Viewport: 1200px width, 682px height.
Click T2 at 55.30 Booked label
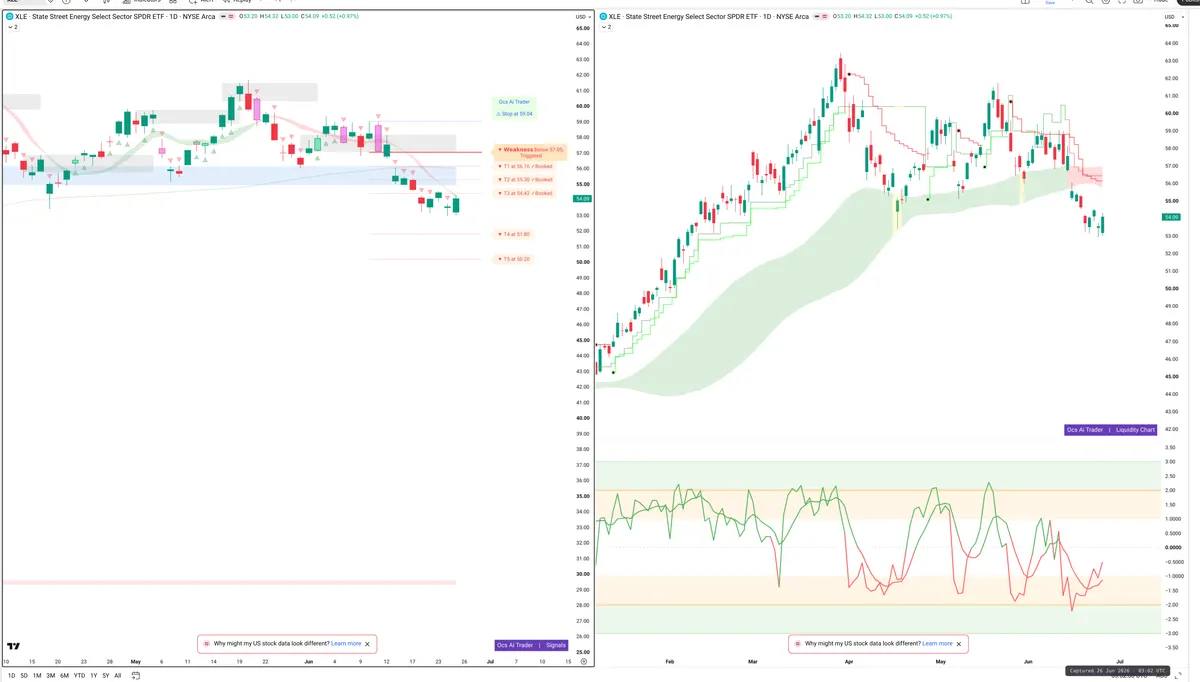(x=525, y=179)
